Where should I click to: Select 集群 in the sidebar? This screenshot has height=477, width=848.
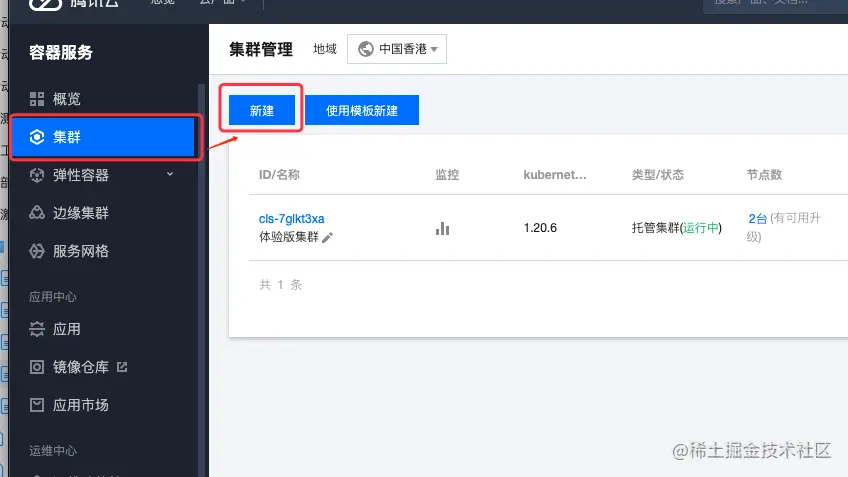pos(103,137)
